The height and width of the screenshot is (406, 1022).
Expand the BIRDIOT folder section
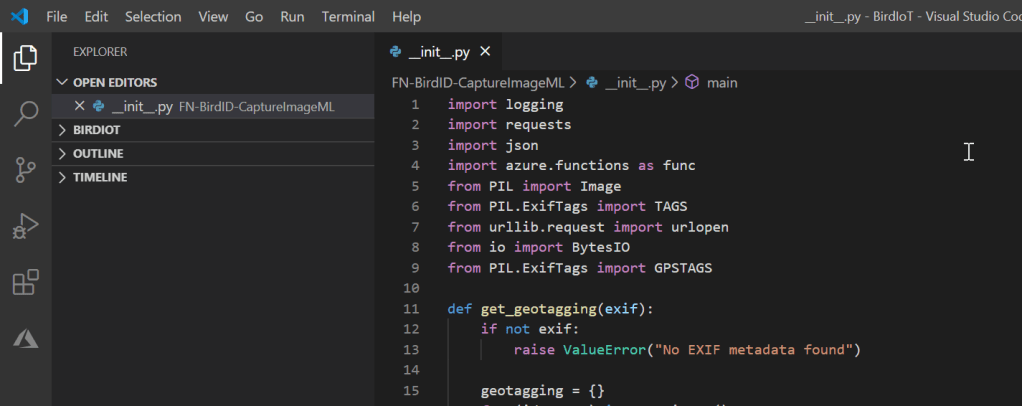click(x=96, y=130)
